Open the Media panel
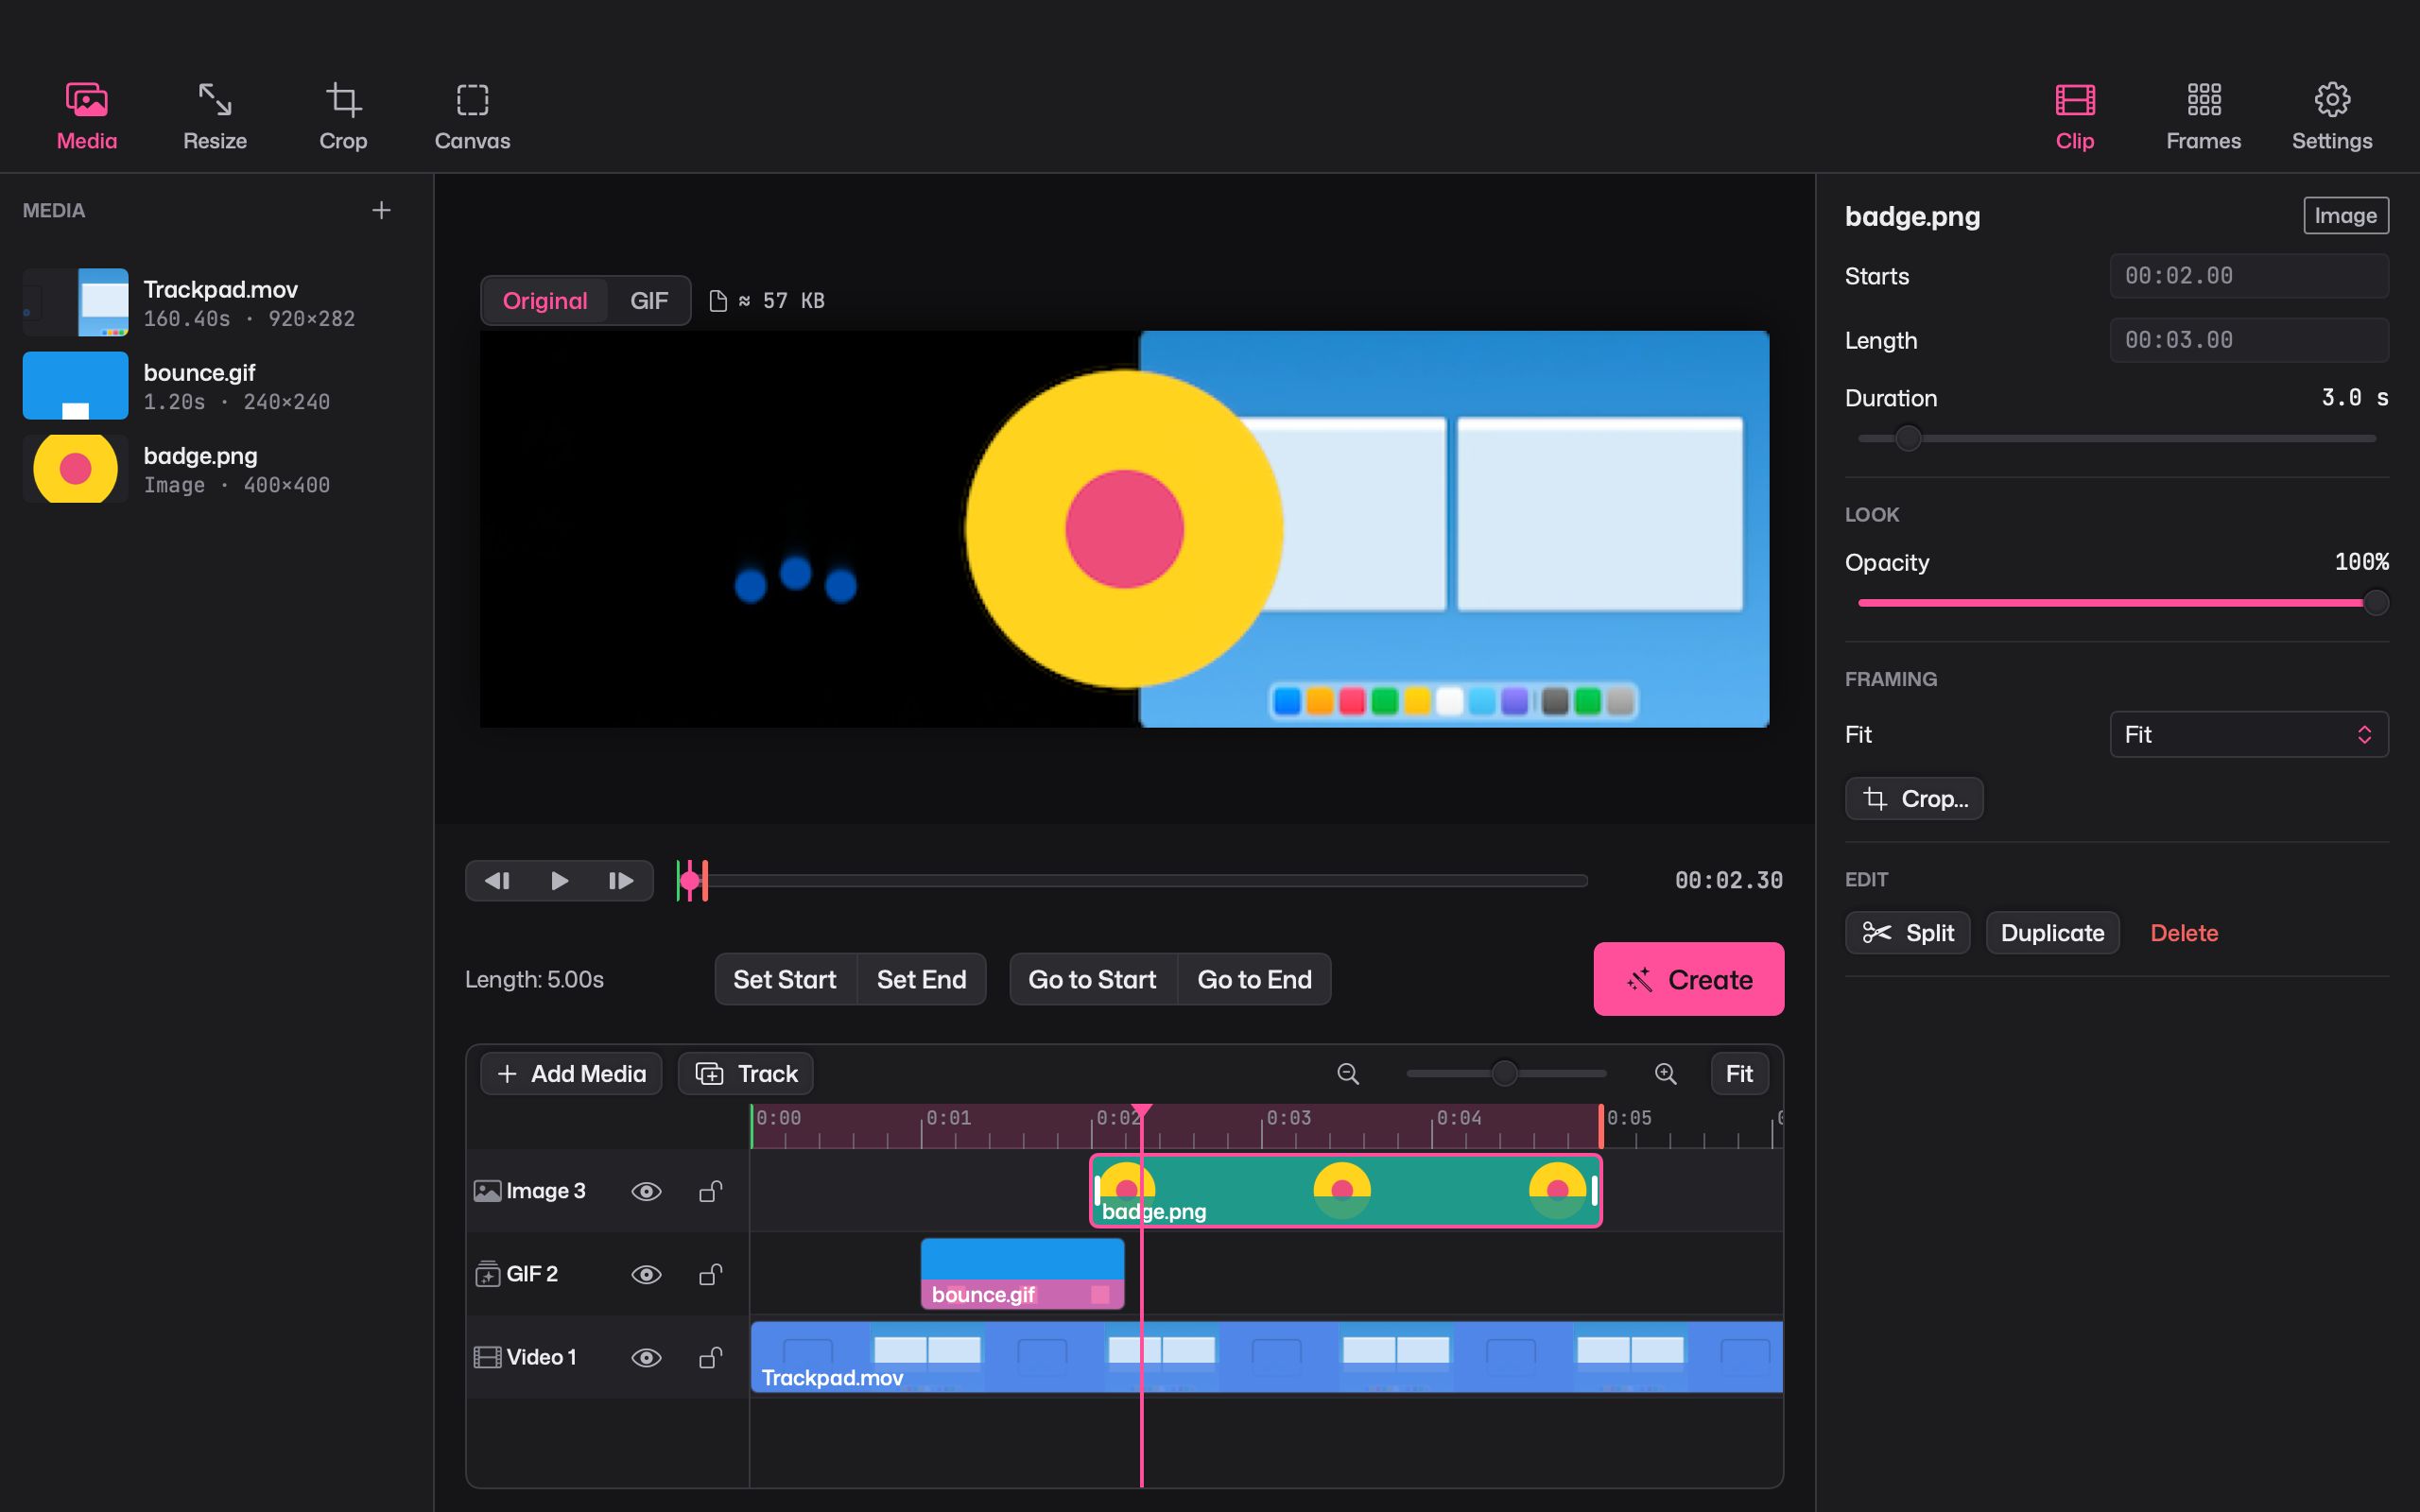The height and width of the screenshot is (1512, 2420). pos(87,117)
